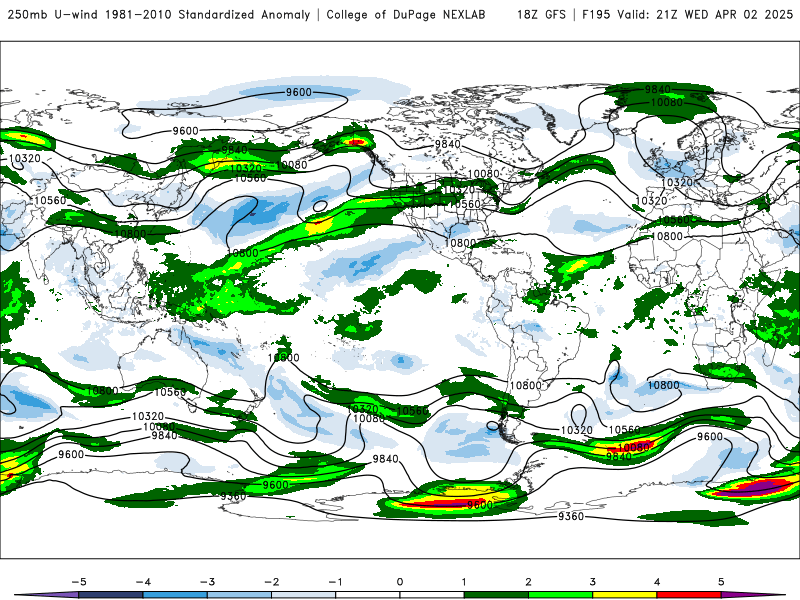Click the '-5' colorbar tick label

(x=79, y=582)
